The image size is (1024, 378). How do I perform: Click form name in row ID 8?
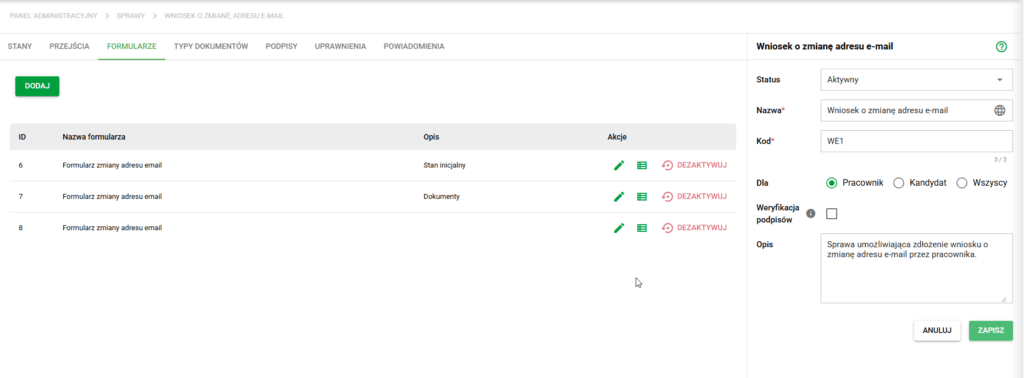pos(112,228)
